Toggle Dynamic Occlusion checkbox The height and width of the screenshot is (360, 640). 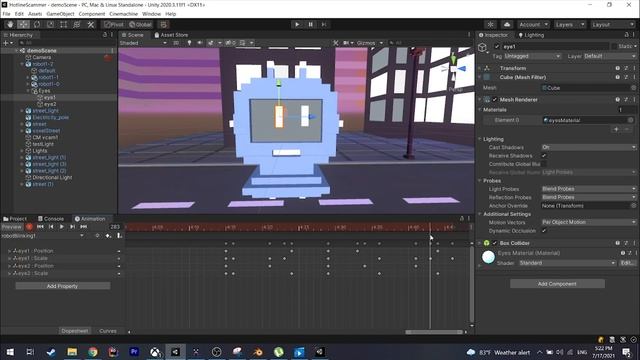coord(544,231)
